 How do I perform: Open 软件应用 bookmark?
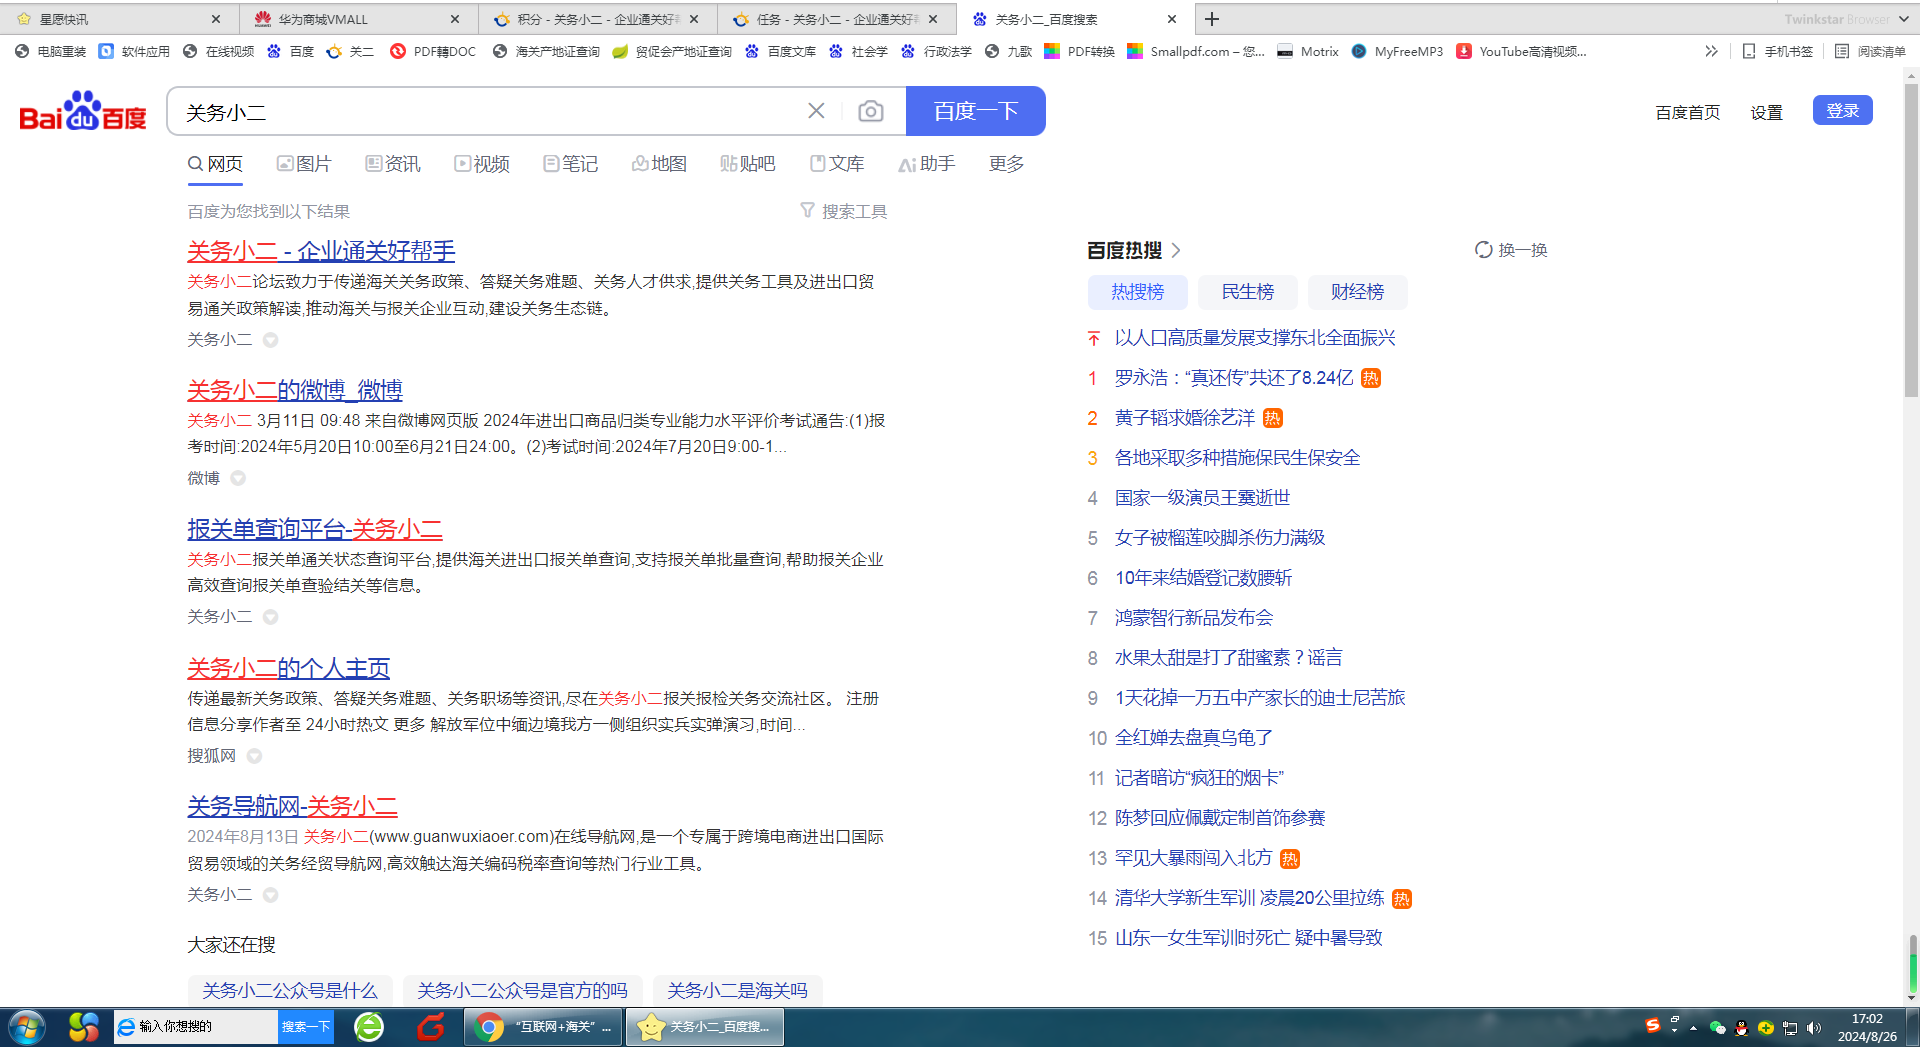pos(134,51)
